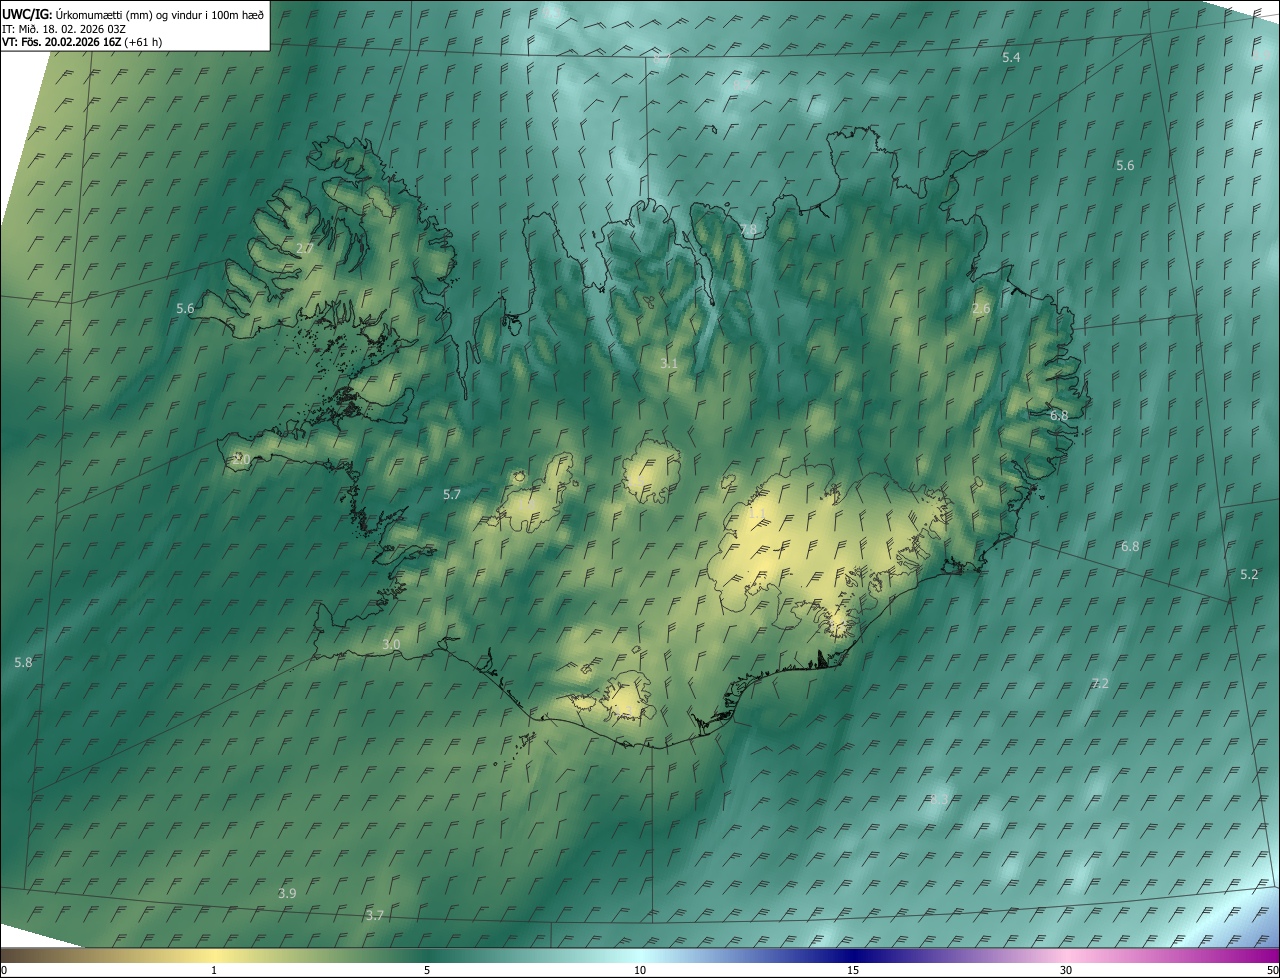Click the 5.2 value label
The image size is (1280, 978).
pyautogui.click(x=1249, y=575)
